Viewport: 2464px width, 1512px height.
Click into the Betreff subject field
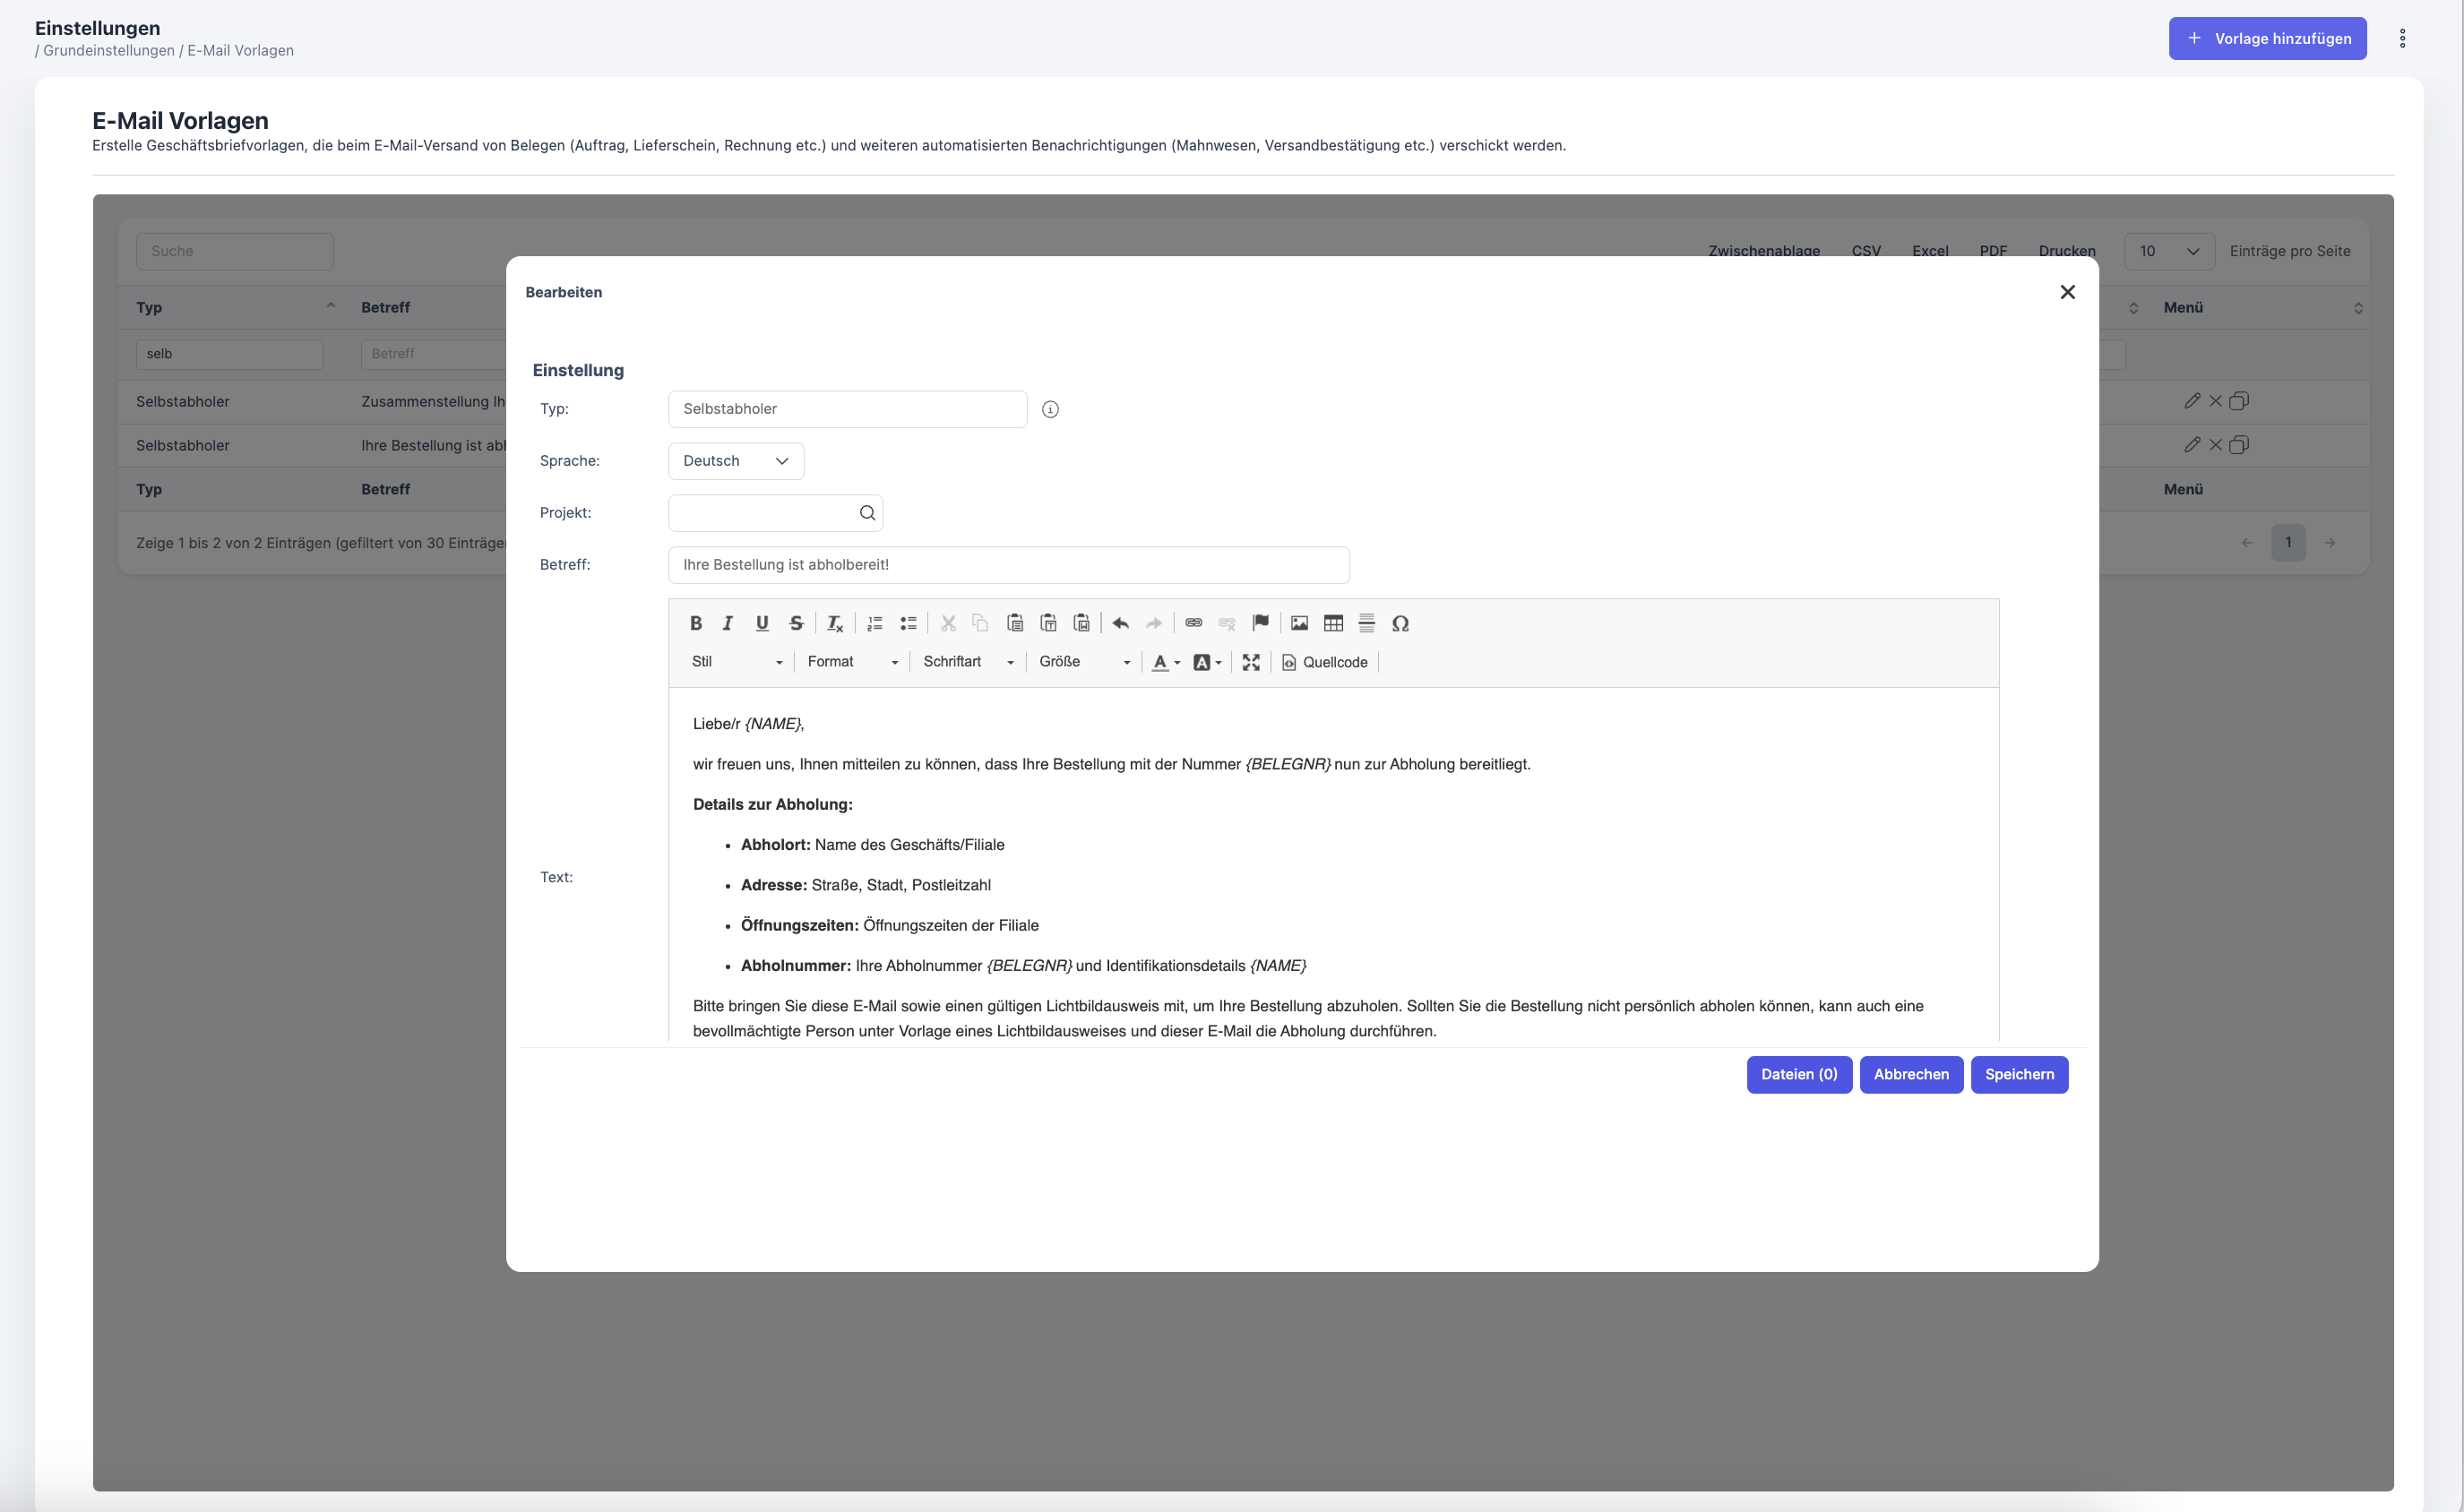click(x=1008, y=565)
